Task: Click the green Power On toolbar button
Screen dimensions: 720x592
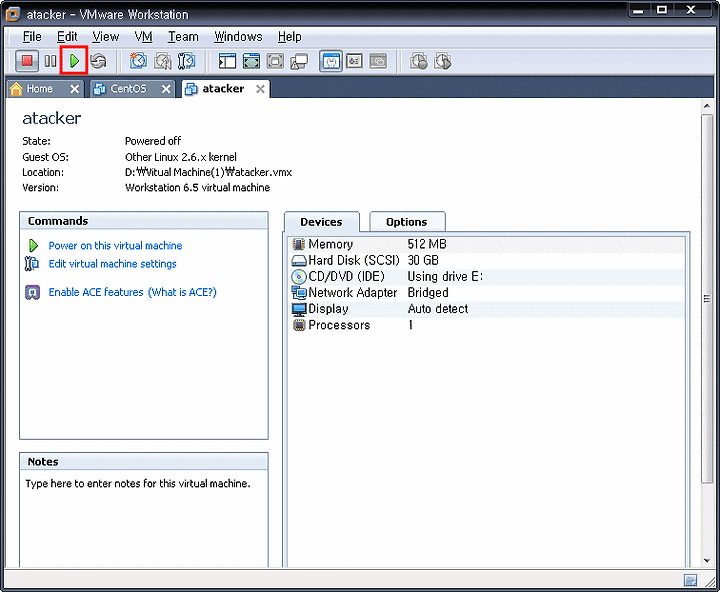Action: (74, 61)
